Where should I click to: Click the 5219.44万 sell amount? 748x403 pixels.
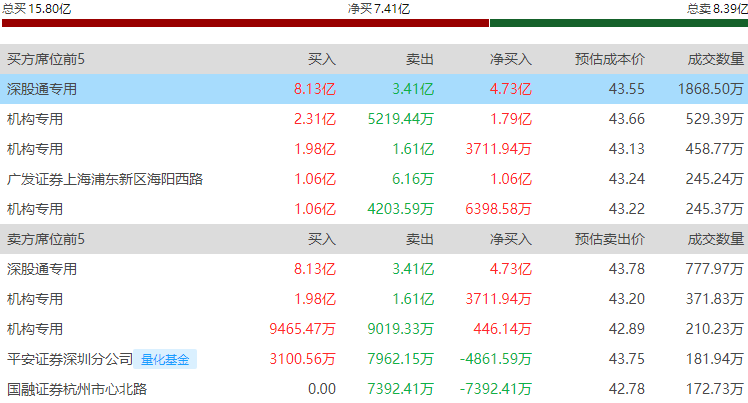pos(400,119)
